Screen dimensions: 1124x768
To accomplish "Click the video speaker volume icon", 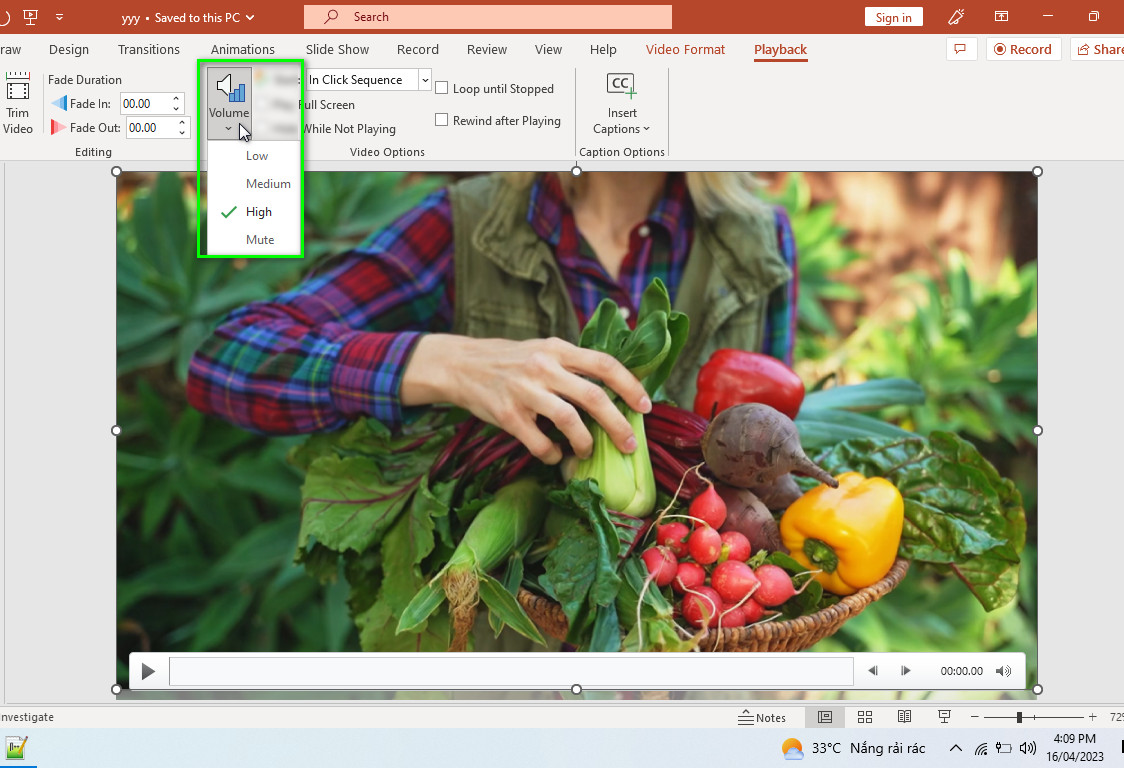I will coord(1003,671).
